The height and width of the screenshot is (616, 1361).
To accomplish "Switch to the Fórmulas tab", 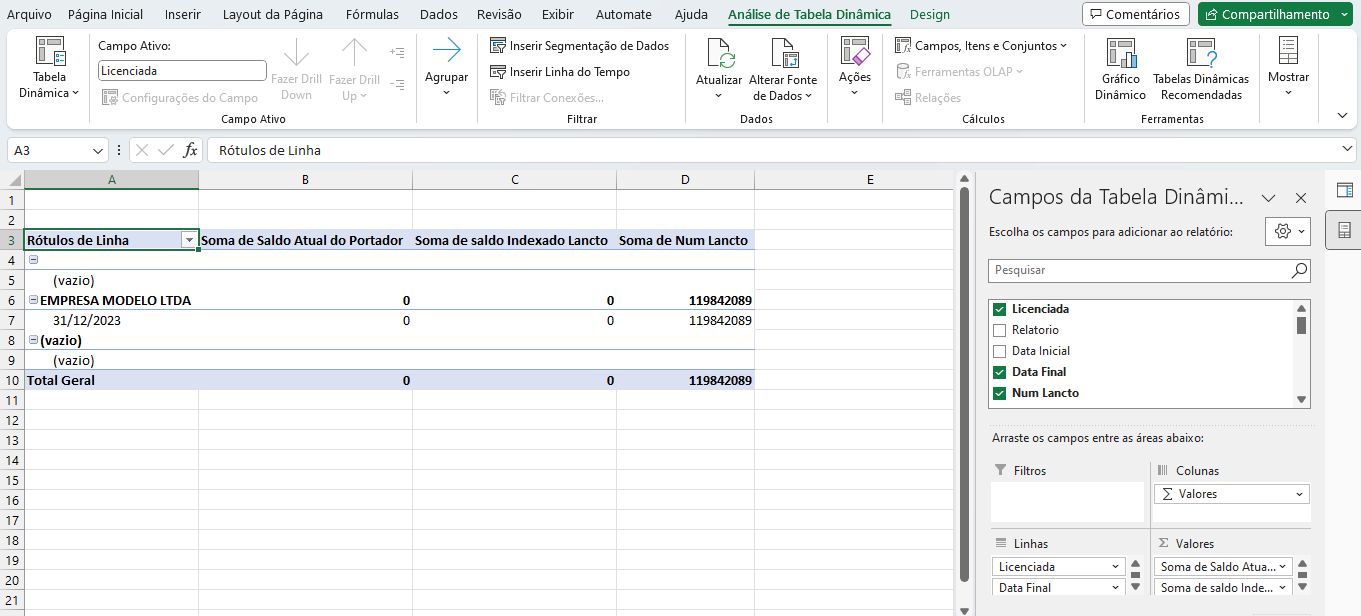I will [x=372, y=14].
